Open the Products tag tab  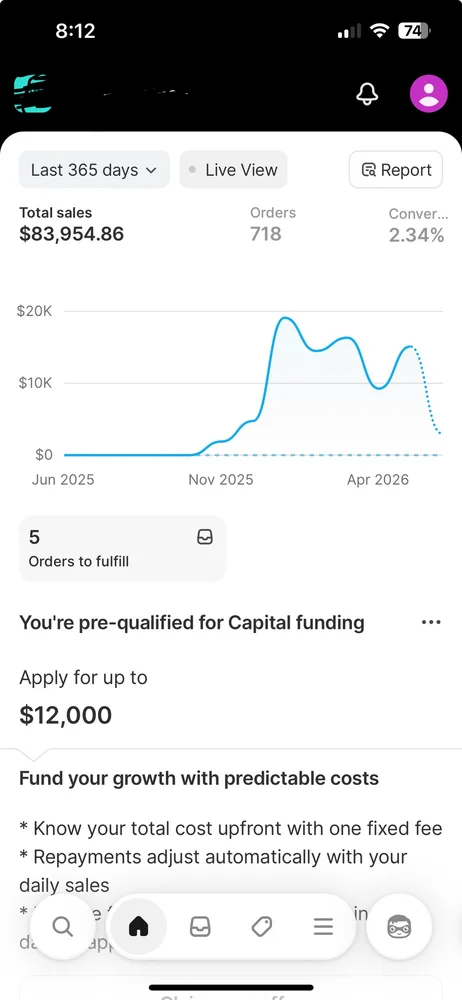(262, 927)
